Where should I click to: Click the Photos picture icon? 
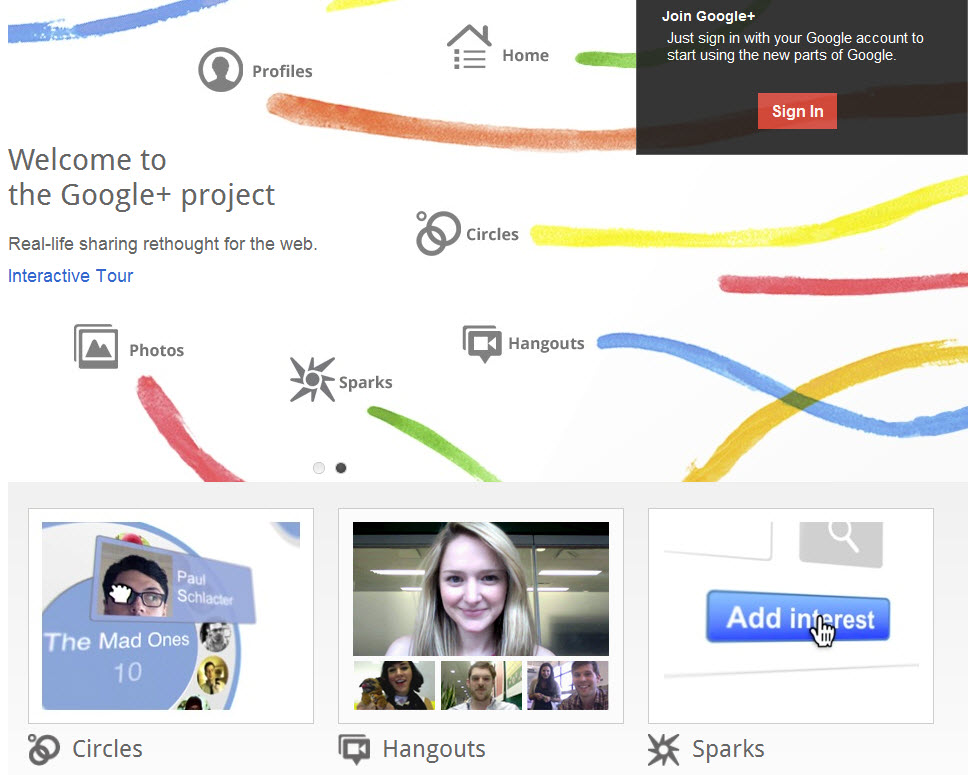point(96,346)
